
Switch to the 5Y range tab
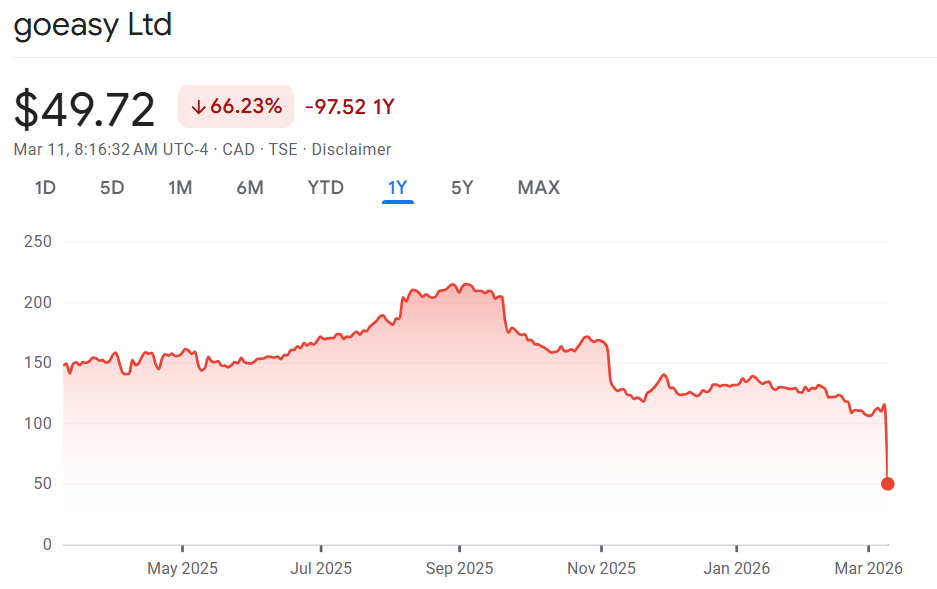462,187
